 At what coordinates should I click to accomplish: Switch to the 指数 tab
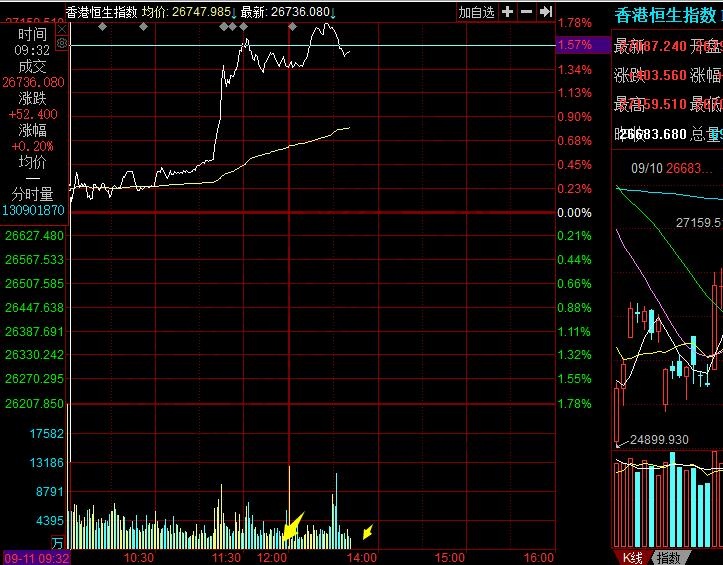point(669,557)
